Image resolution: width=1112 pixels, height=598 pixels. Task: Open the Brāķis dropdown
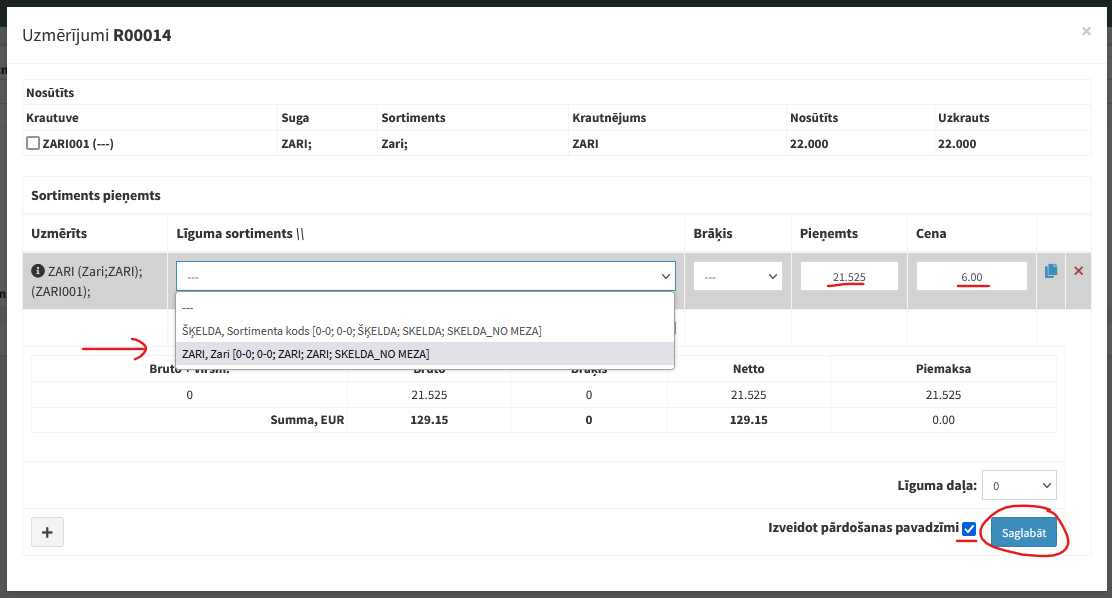point(738,276)
